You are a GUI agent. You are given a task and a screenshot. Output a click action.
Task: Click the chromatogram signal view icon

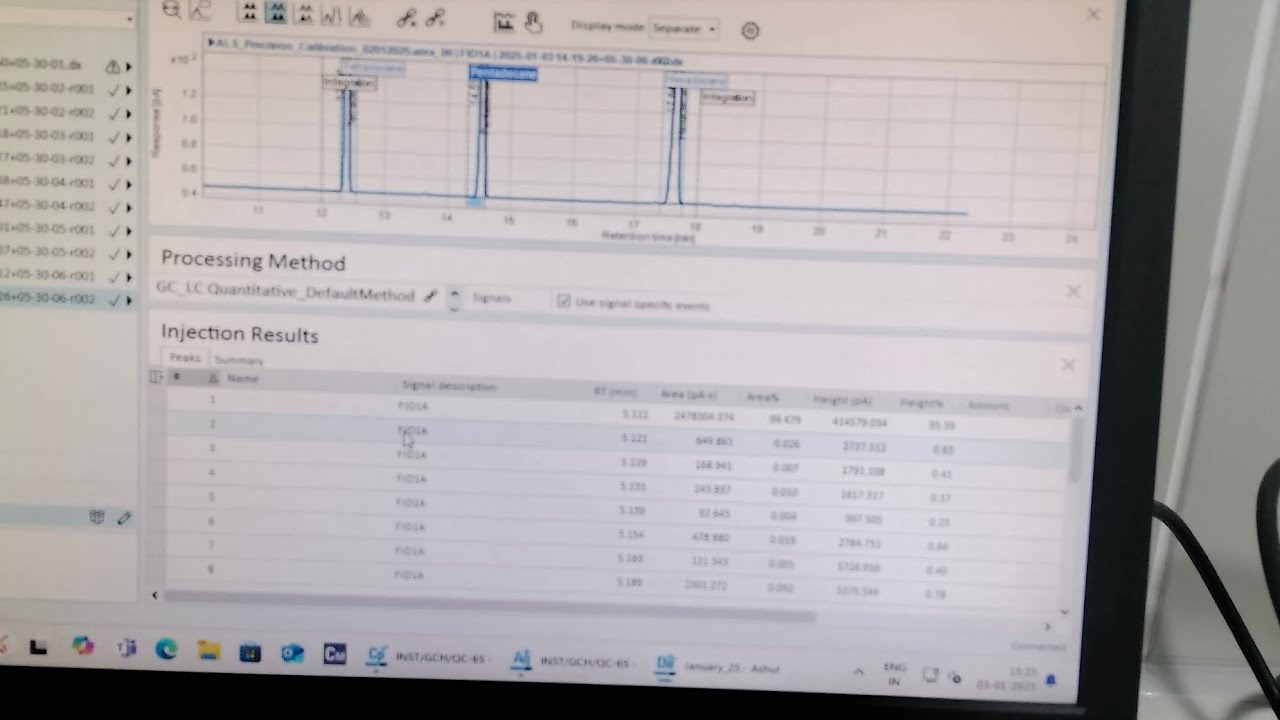505,21
